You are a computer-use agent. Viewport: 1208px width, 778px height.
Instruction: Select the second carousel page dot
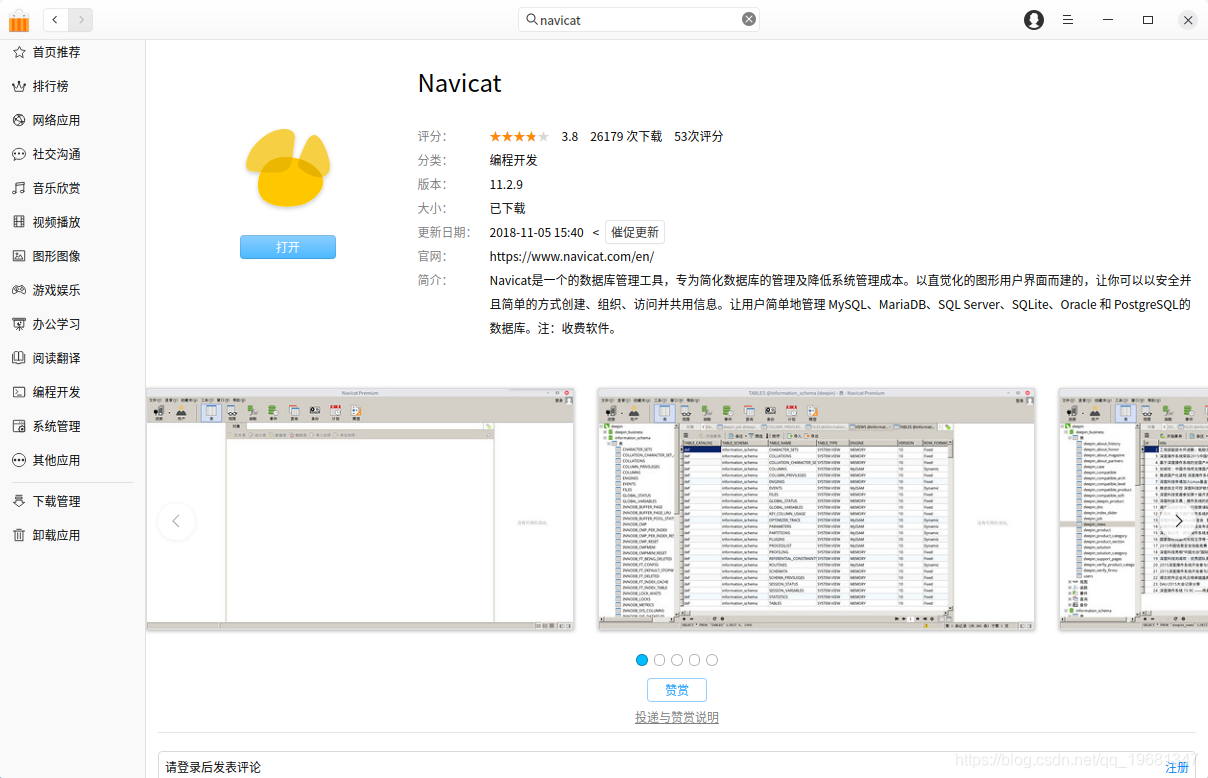tap(659, 660)
